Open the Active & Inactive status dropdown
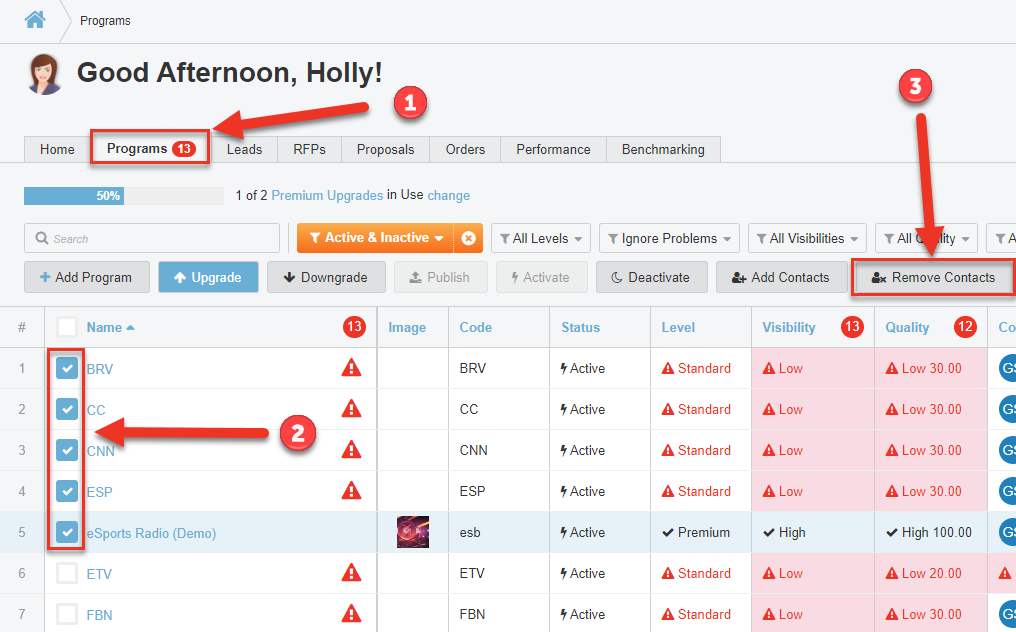Image resolution: width=1016 pixels, height=632 pixels. point(376,238)
